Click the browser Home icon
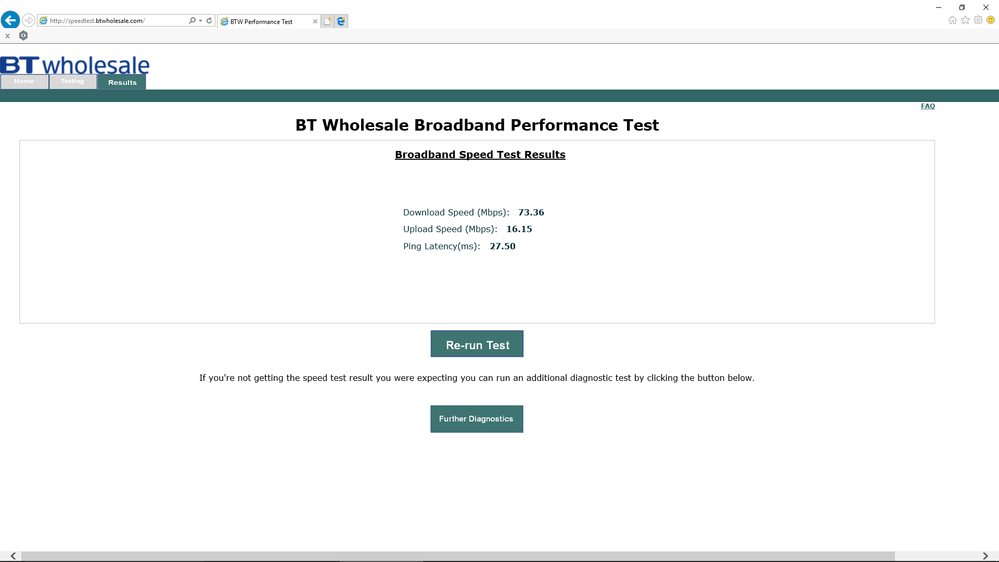 952,20
